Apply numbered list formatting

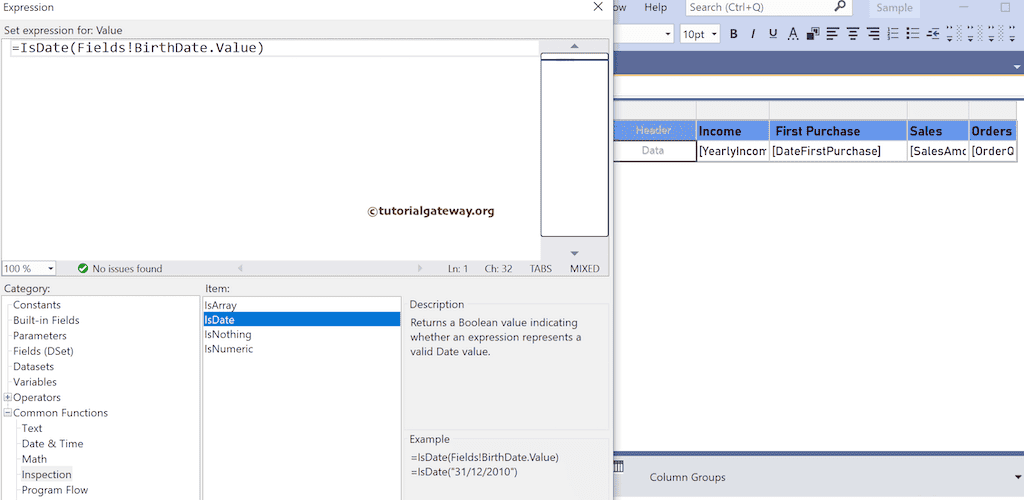point(894,34)
